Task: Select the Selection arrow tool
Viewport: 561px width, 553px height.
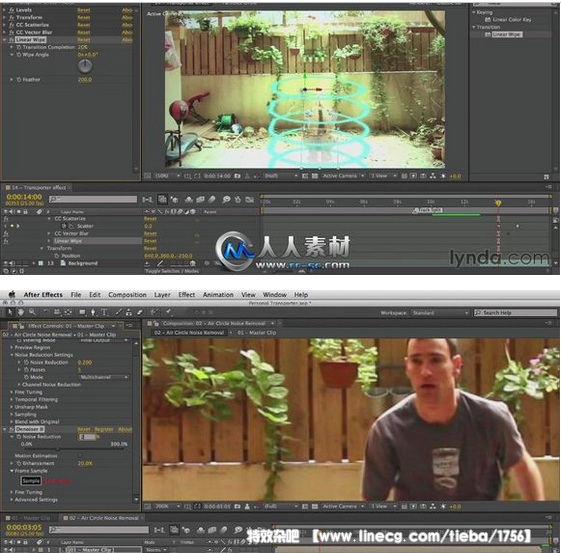Action: 10,312
